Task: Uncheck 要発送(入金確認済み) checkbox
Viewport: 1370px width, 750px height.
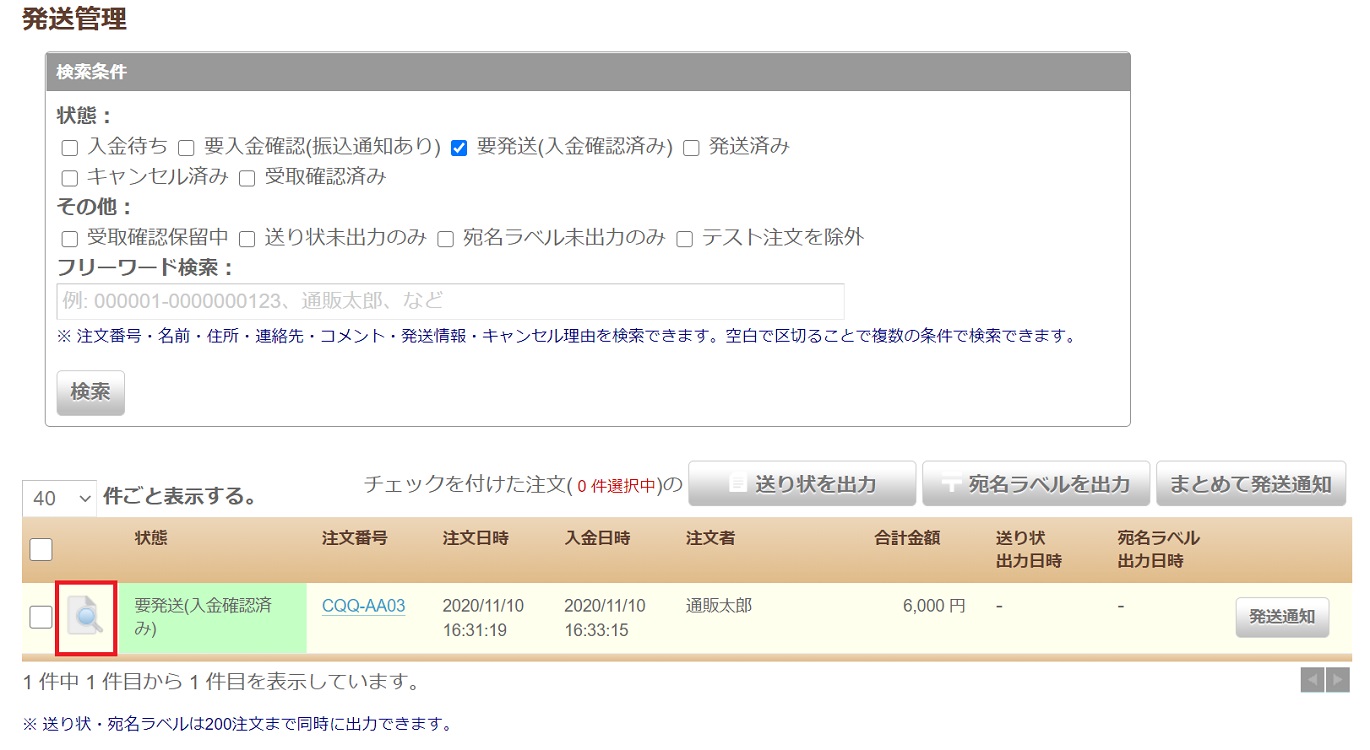Action: pyautogui.click(x=459, y=148)
